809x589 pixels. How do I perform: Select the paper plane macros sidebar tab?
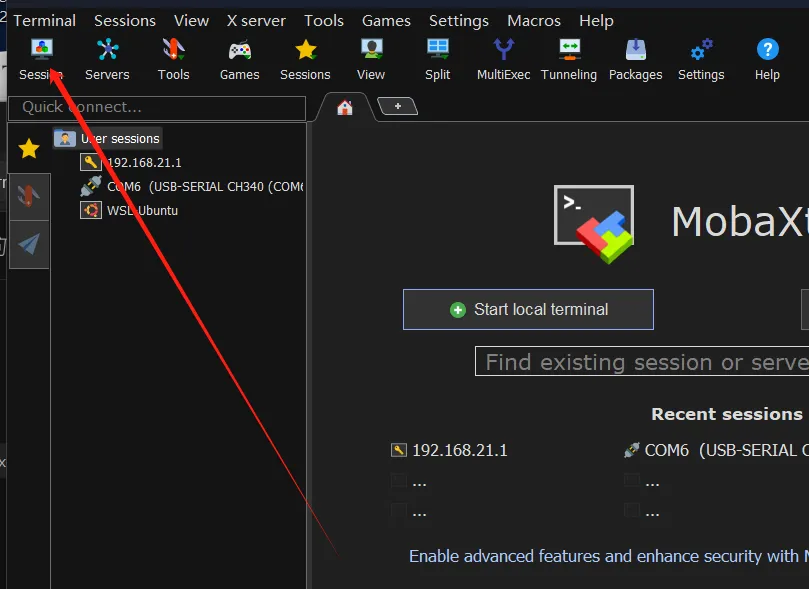[x=29, y=244]
